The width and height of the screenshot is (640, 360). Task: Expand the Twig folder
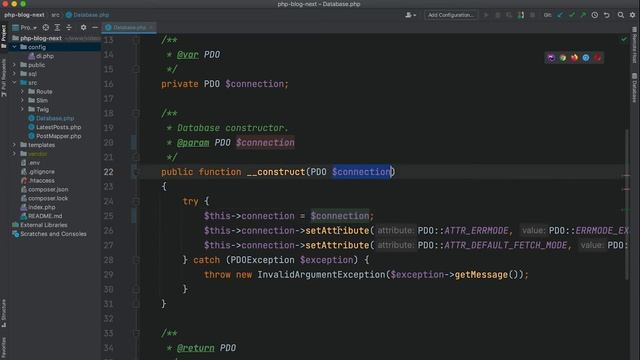[x=22, y=109]
